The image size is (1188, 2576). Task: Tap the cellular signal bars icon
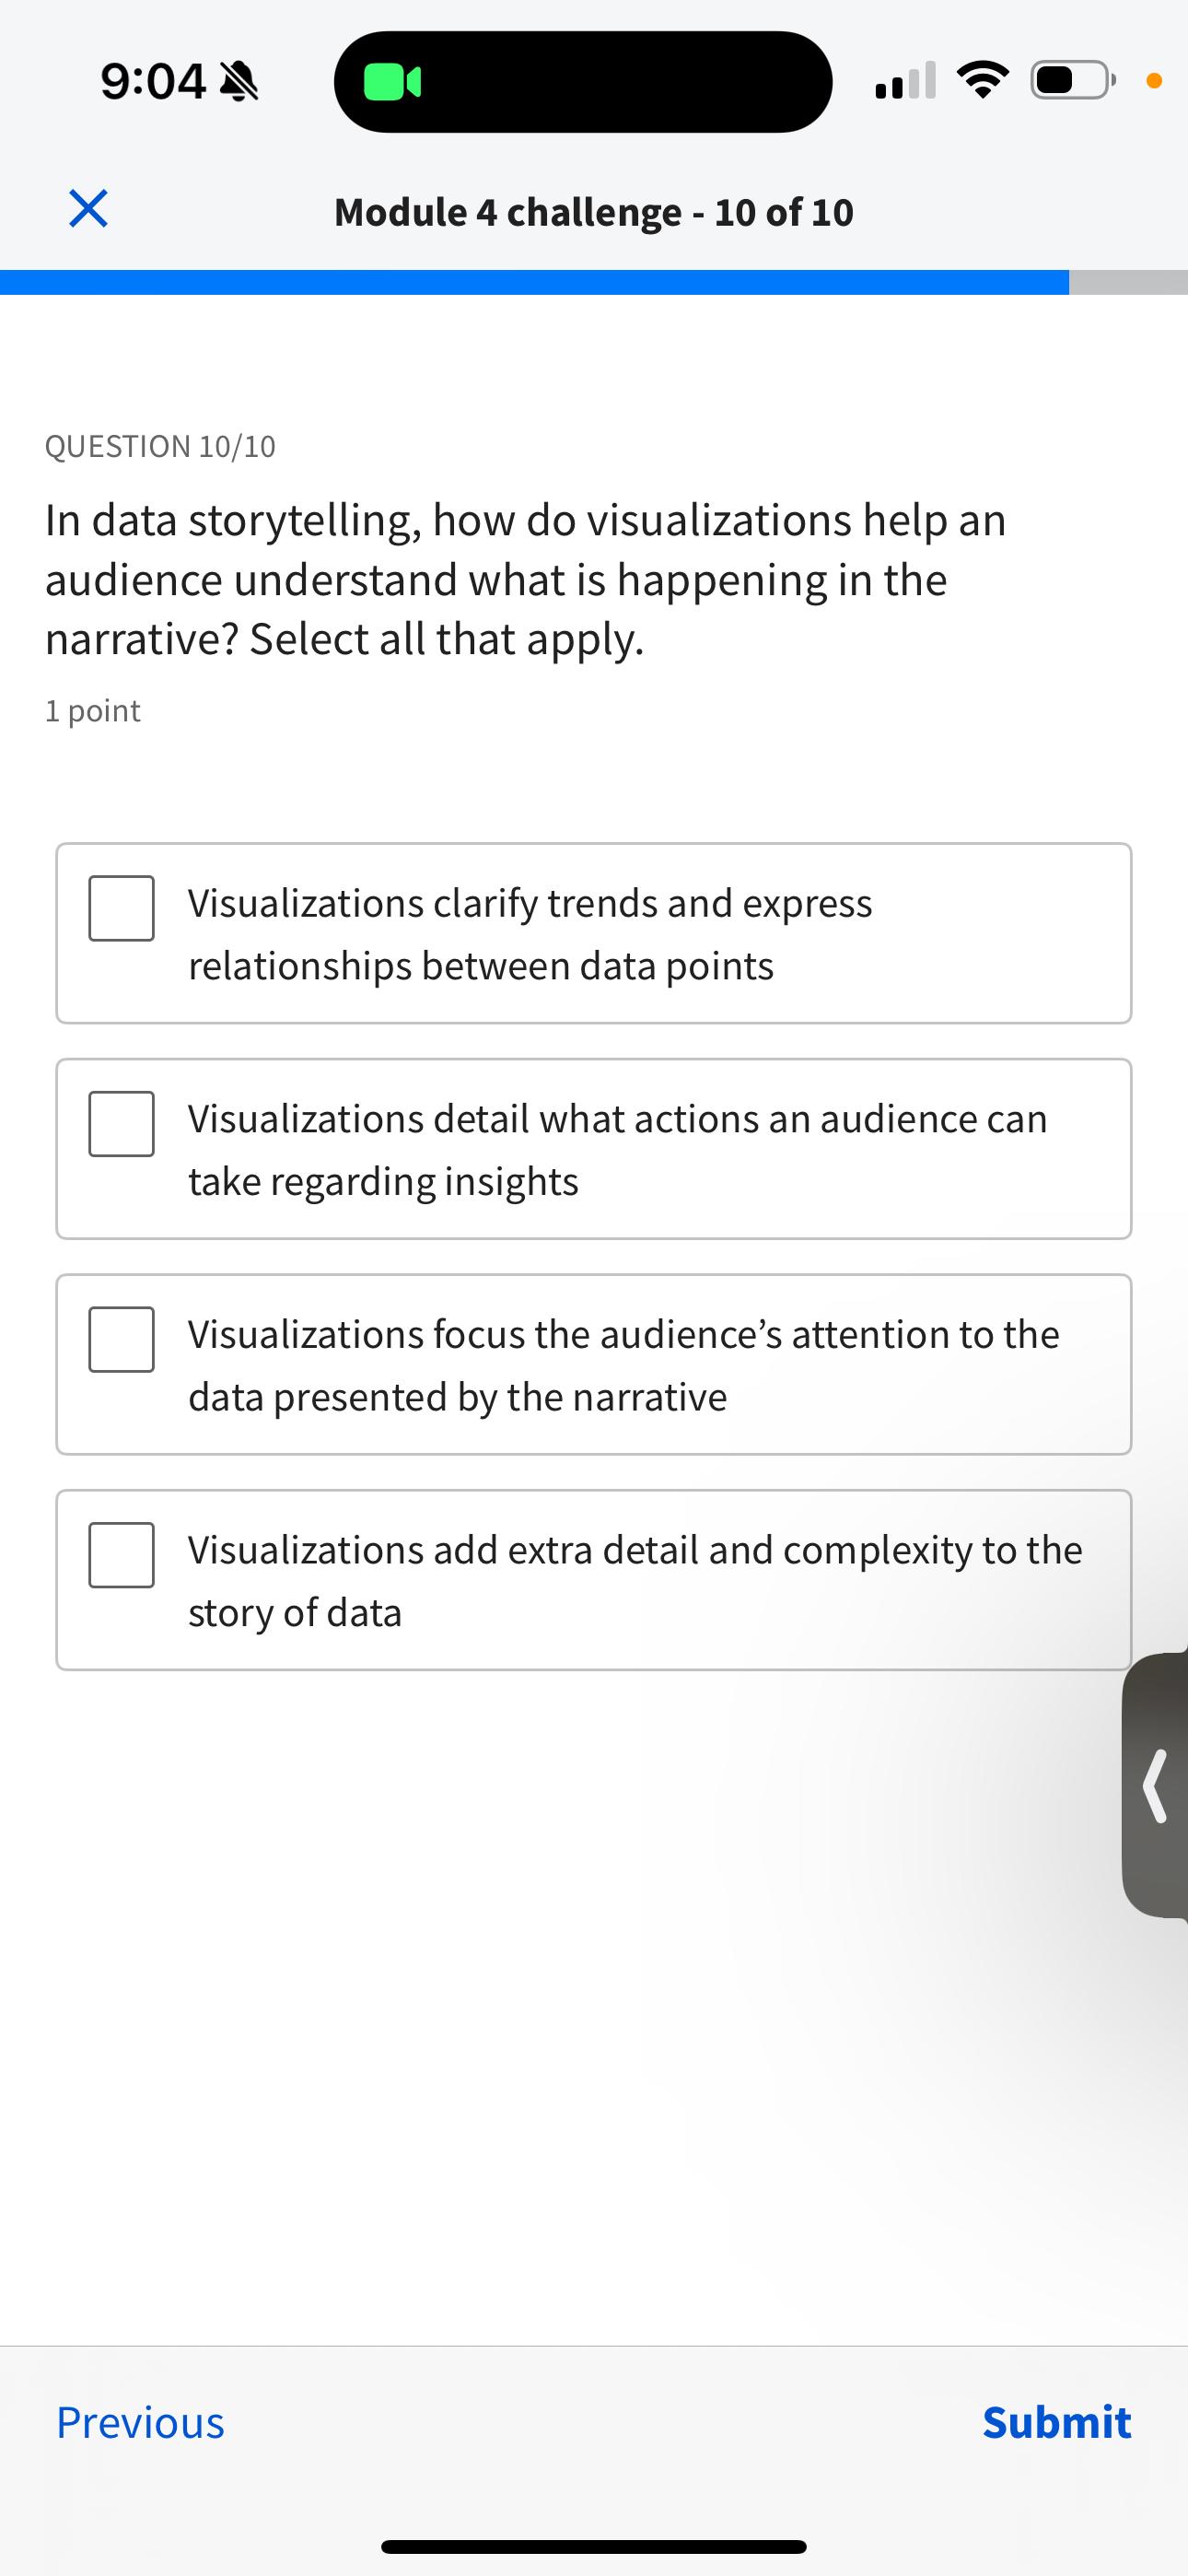click(x=905, y=81)
